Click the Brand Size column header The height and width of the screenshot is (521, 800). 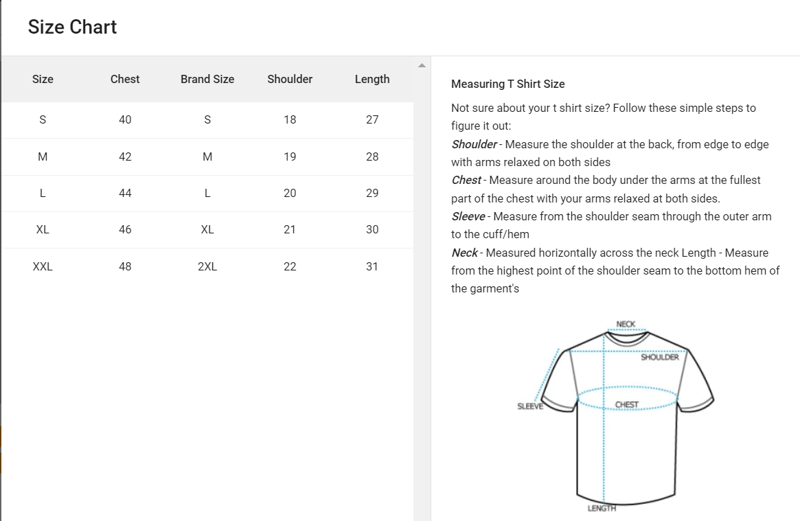point(207,79)
